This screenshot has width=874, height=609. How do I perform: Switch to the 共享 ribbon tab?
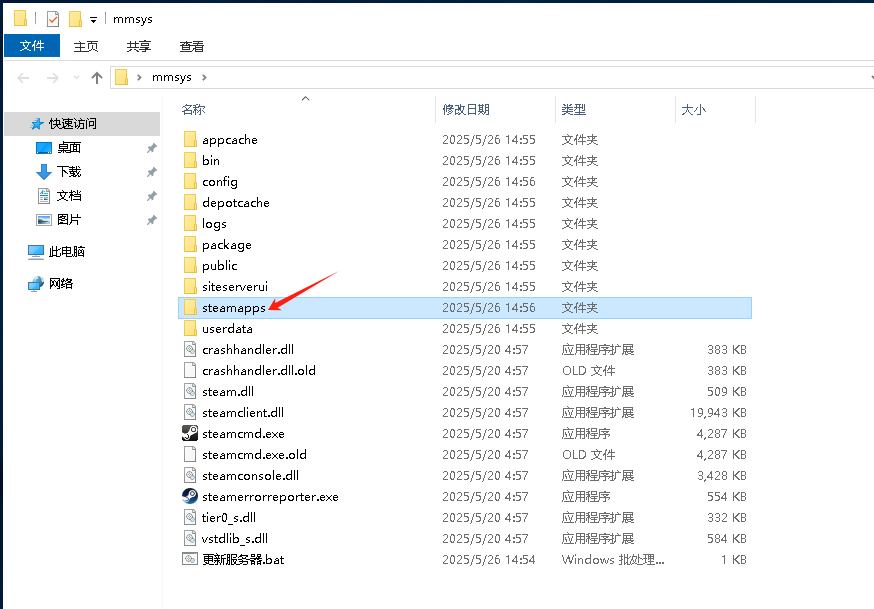(138, 46)
